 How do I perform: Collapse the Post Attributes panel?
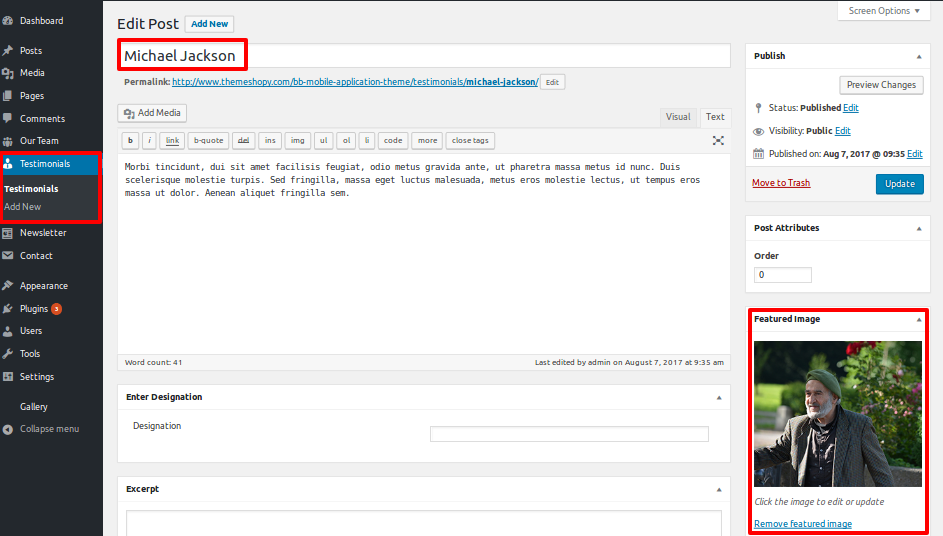(918, 228)
